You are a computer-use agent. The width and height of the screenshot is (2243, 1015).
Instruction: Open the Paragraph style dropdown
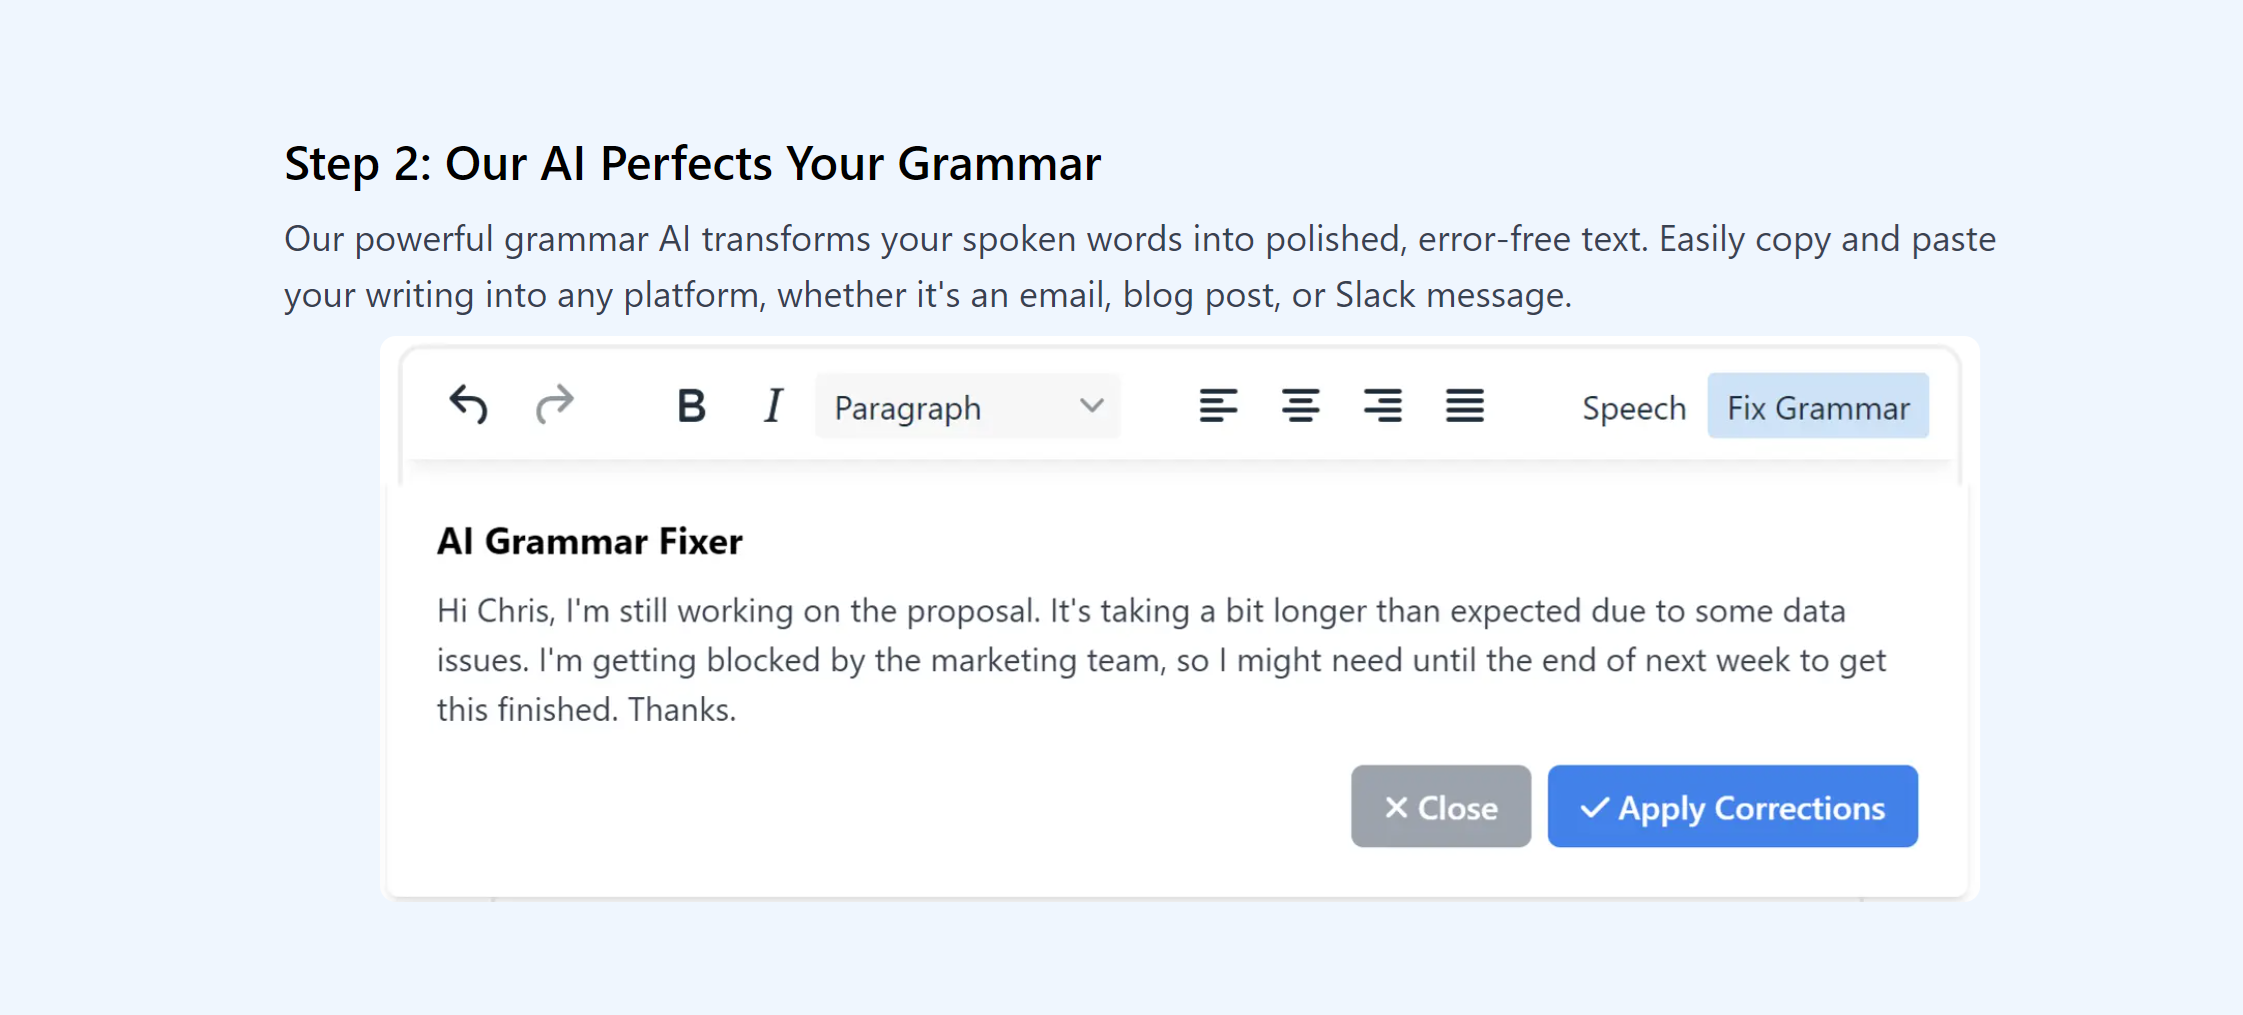click(950, 407)
